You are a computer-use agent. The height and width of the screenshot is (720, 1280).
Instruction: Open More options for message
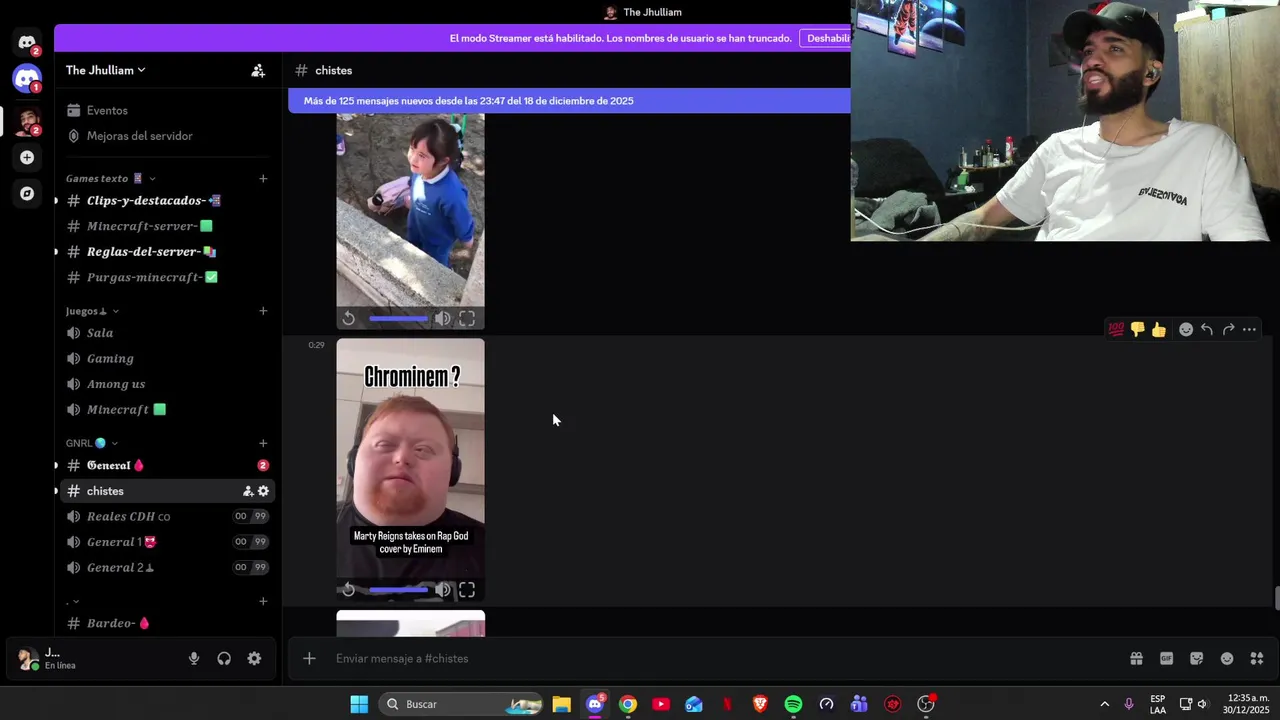1249,329
